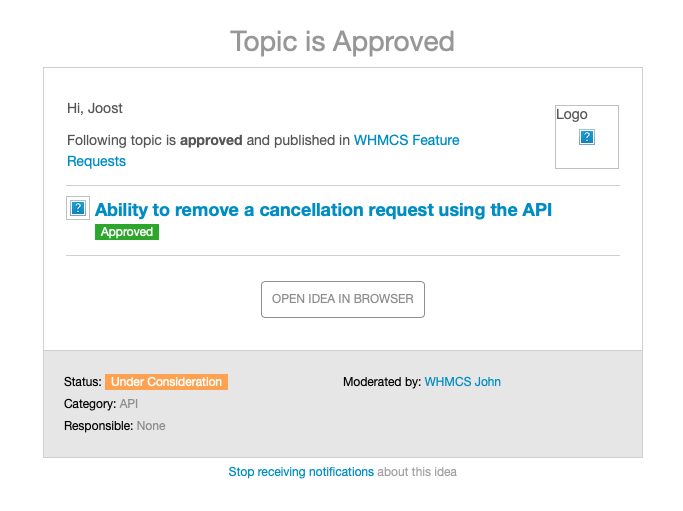Click the "Status:" label
Image resolution: width=683 pixels, height=511 pixels.
pyautogui.click(x=83, y=382)
